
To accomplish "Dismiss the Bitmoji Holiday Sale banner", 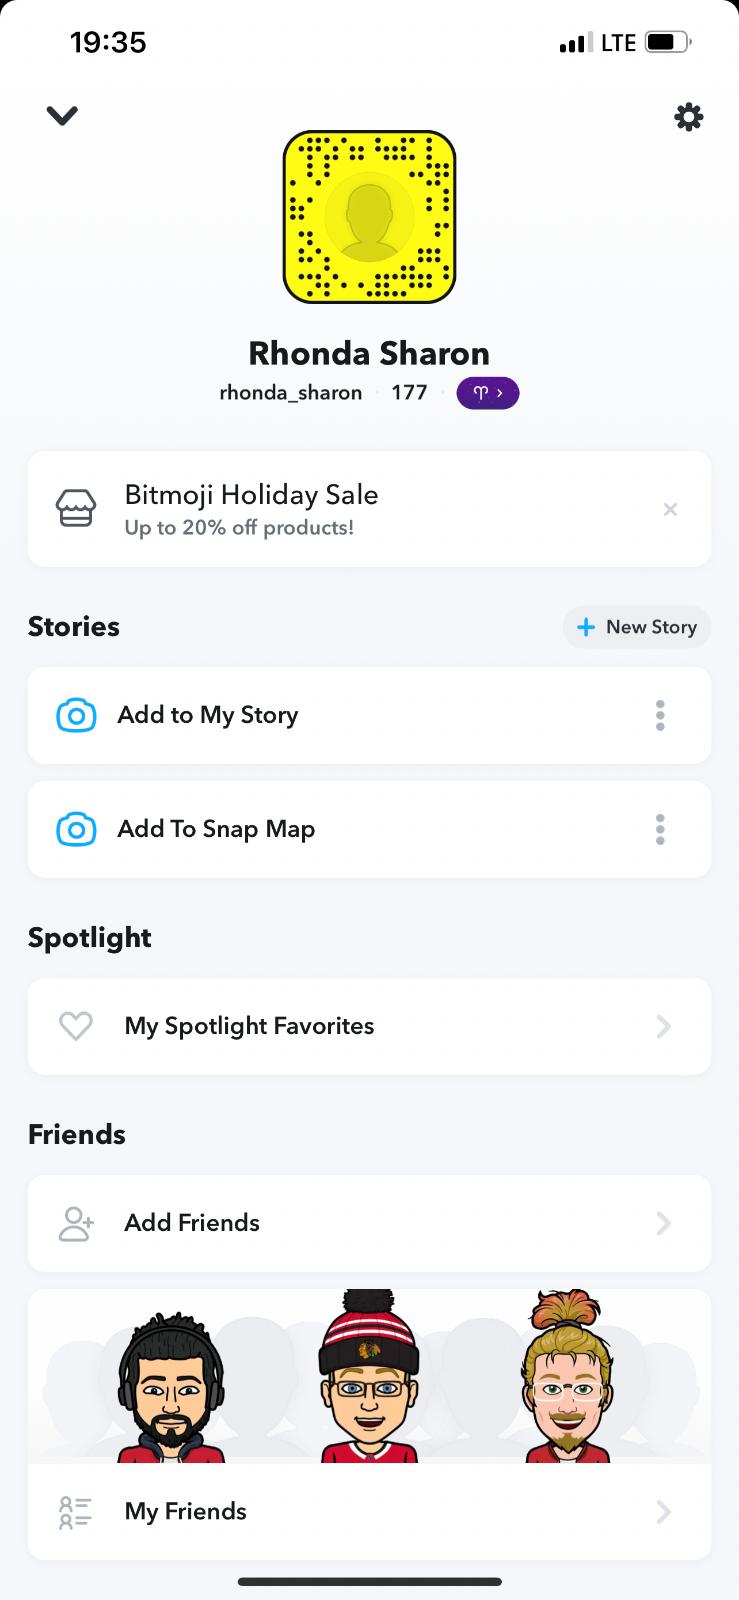I will (670, 510).
